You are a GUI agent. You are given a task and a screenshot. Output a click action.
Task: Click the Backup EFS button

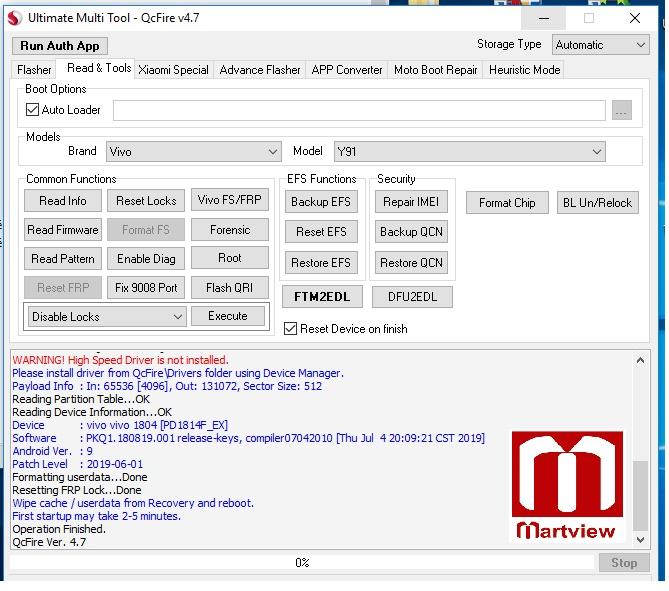(x=321, y=201)
